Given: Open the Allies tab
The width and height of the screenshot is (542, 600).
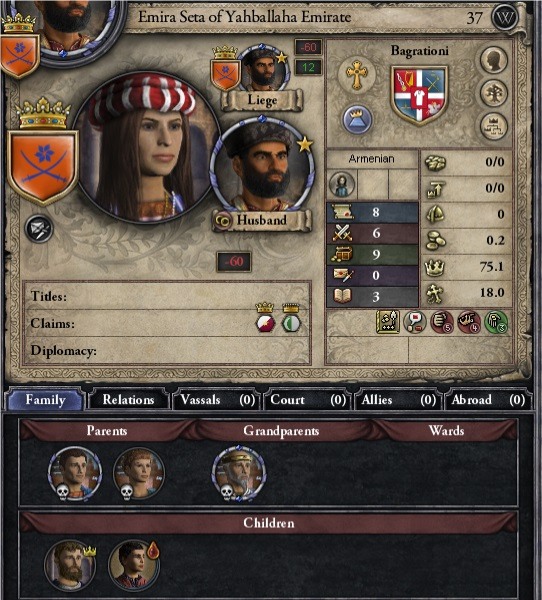Looking at the screenshot, I should 398,400.
